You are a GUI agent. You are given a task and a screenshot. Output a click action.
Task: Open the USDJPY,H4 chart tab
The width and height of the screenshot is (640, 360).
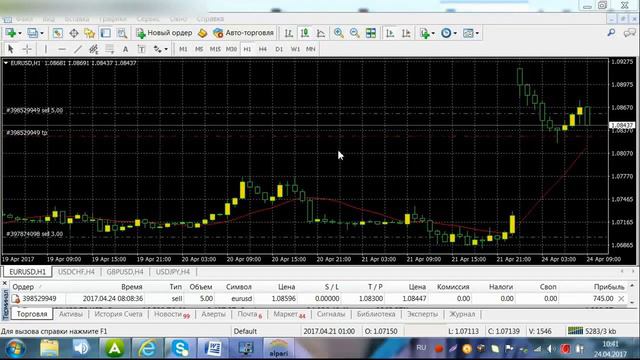tap(173, 272)
